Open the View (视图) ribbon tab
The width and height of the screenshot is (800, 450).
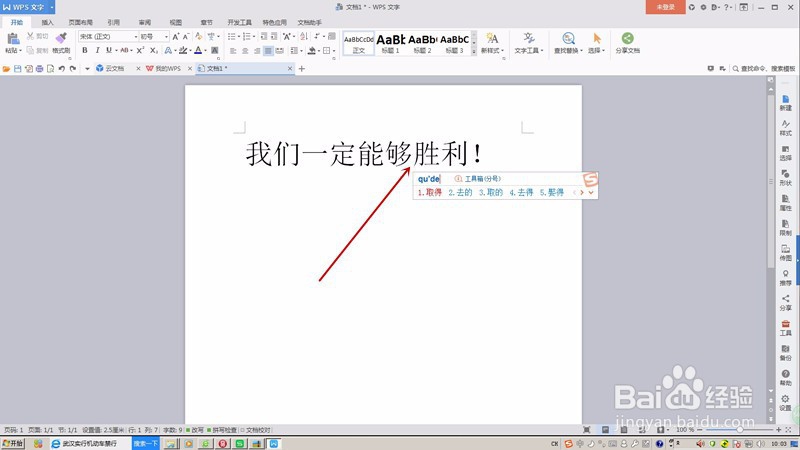[x=176, y=22]
